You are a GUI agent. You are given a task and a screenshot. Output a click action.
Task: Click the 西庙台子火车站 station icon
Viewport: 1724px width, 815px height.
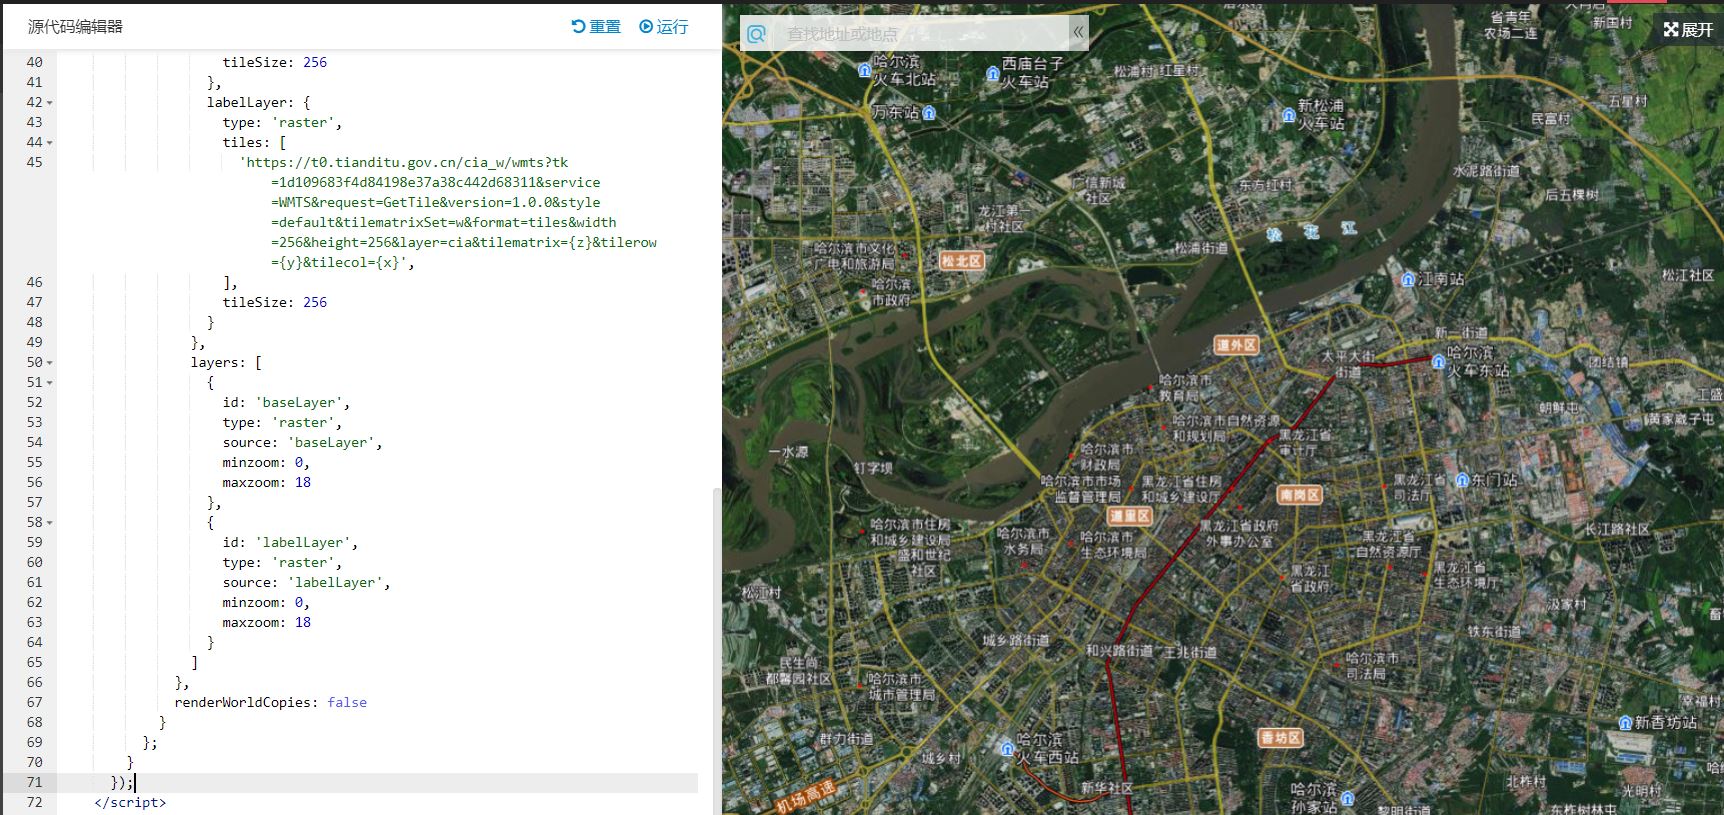pos(993,73)
